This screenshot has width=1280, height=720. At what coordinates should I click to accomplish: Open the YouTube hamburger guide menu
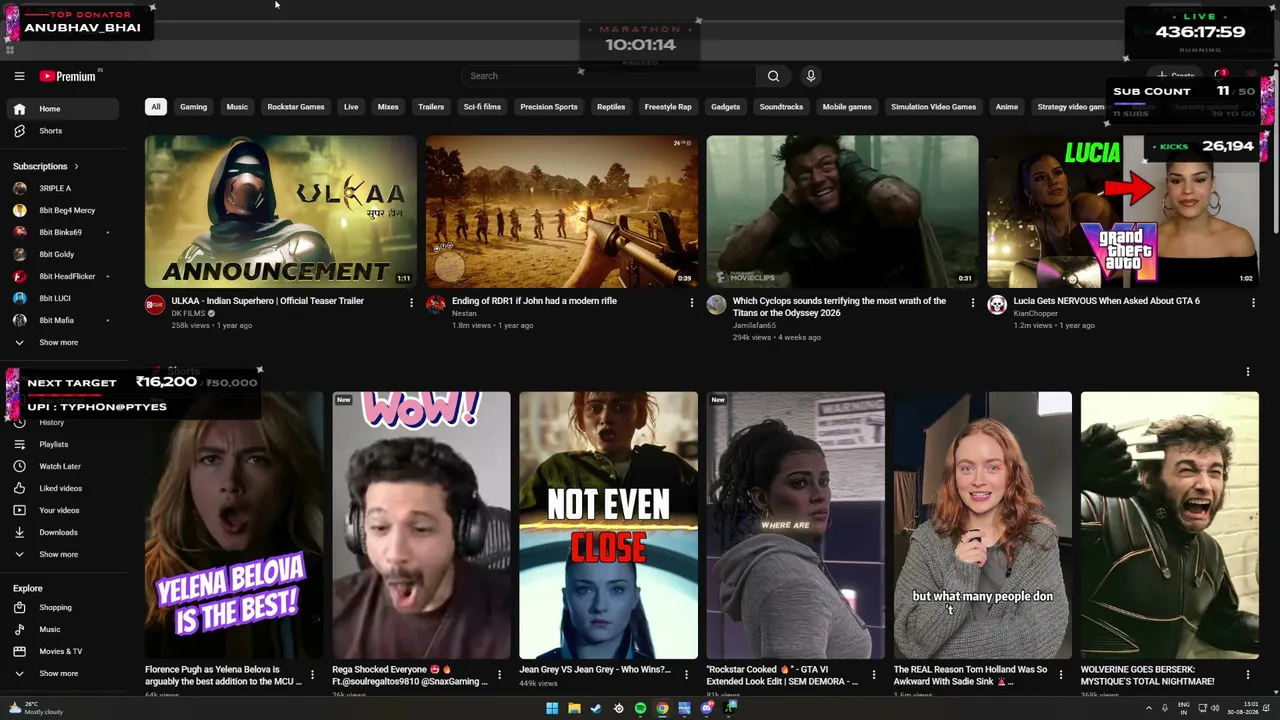coord(19,76)
